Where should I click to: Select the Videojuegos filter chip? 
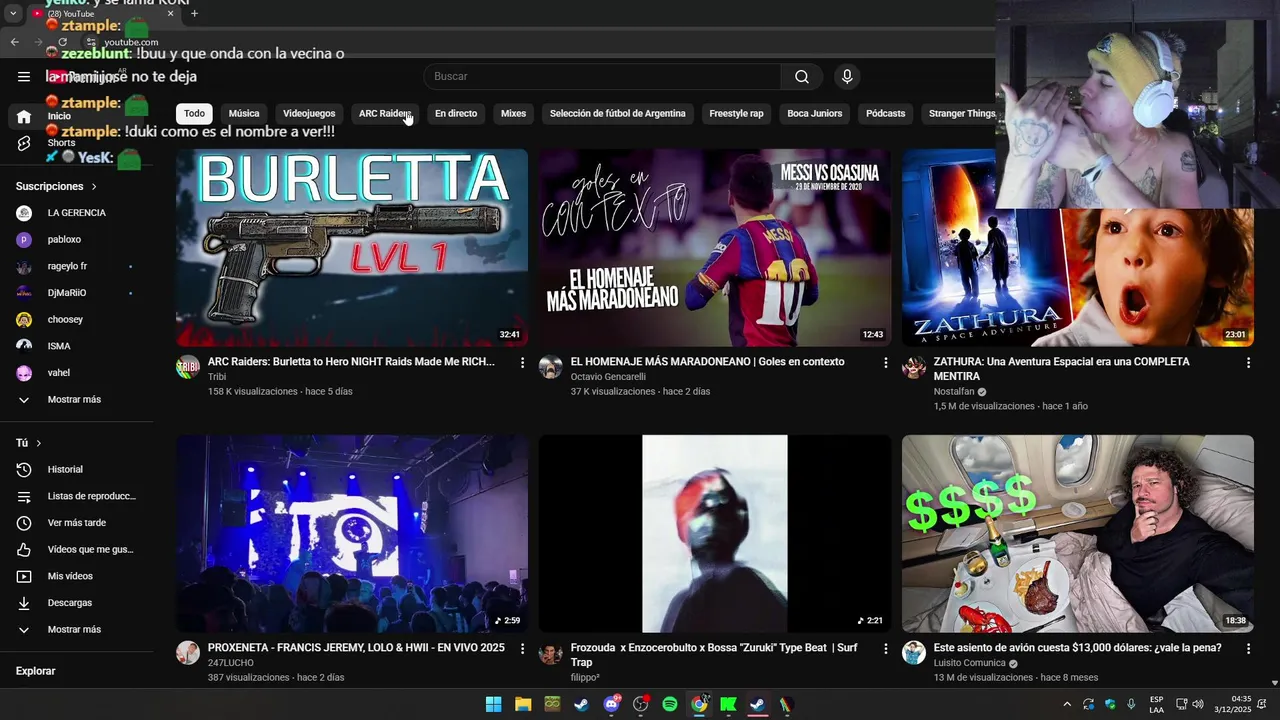tap(309, 114)
